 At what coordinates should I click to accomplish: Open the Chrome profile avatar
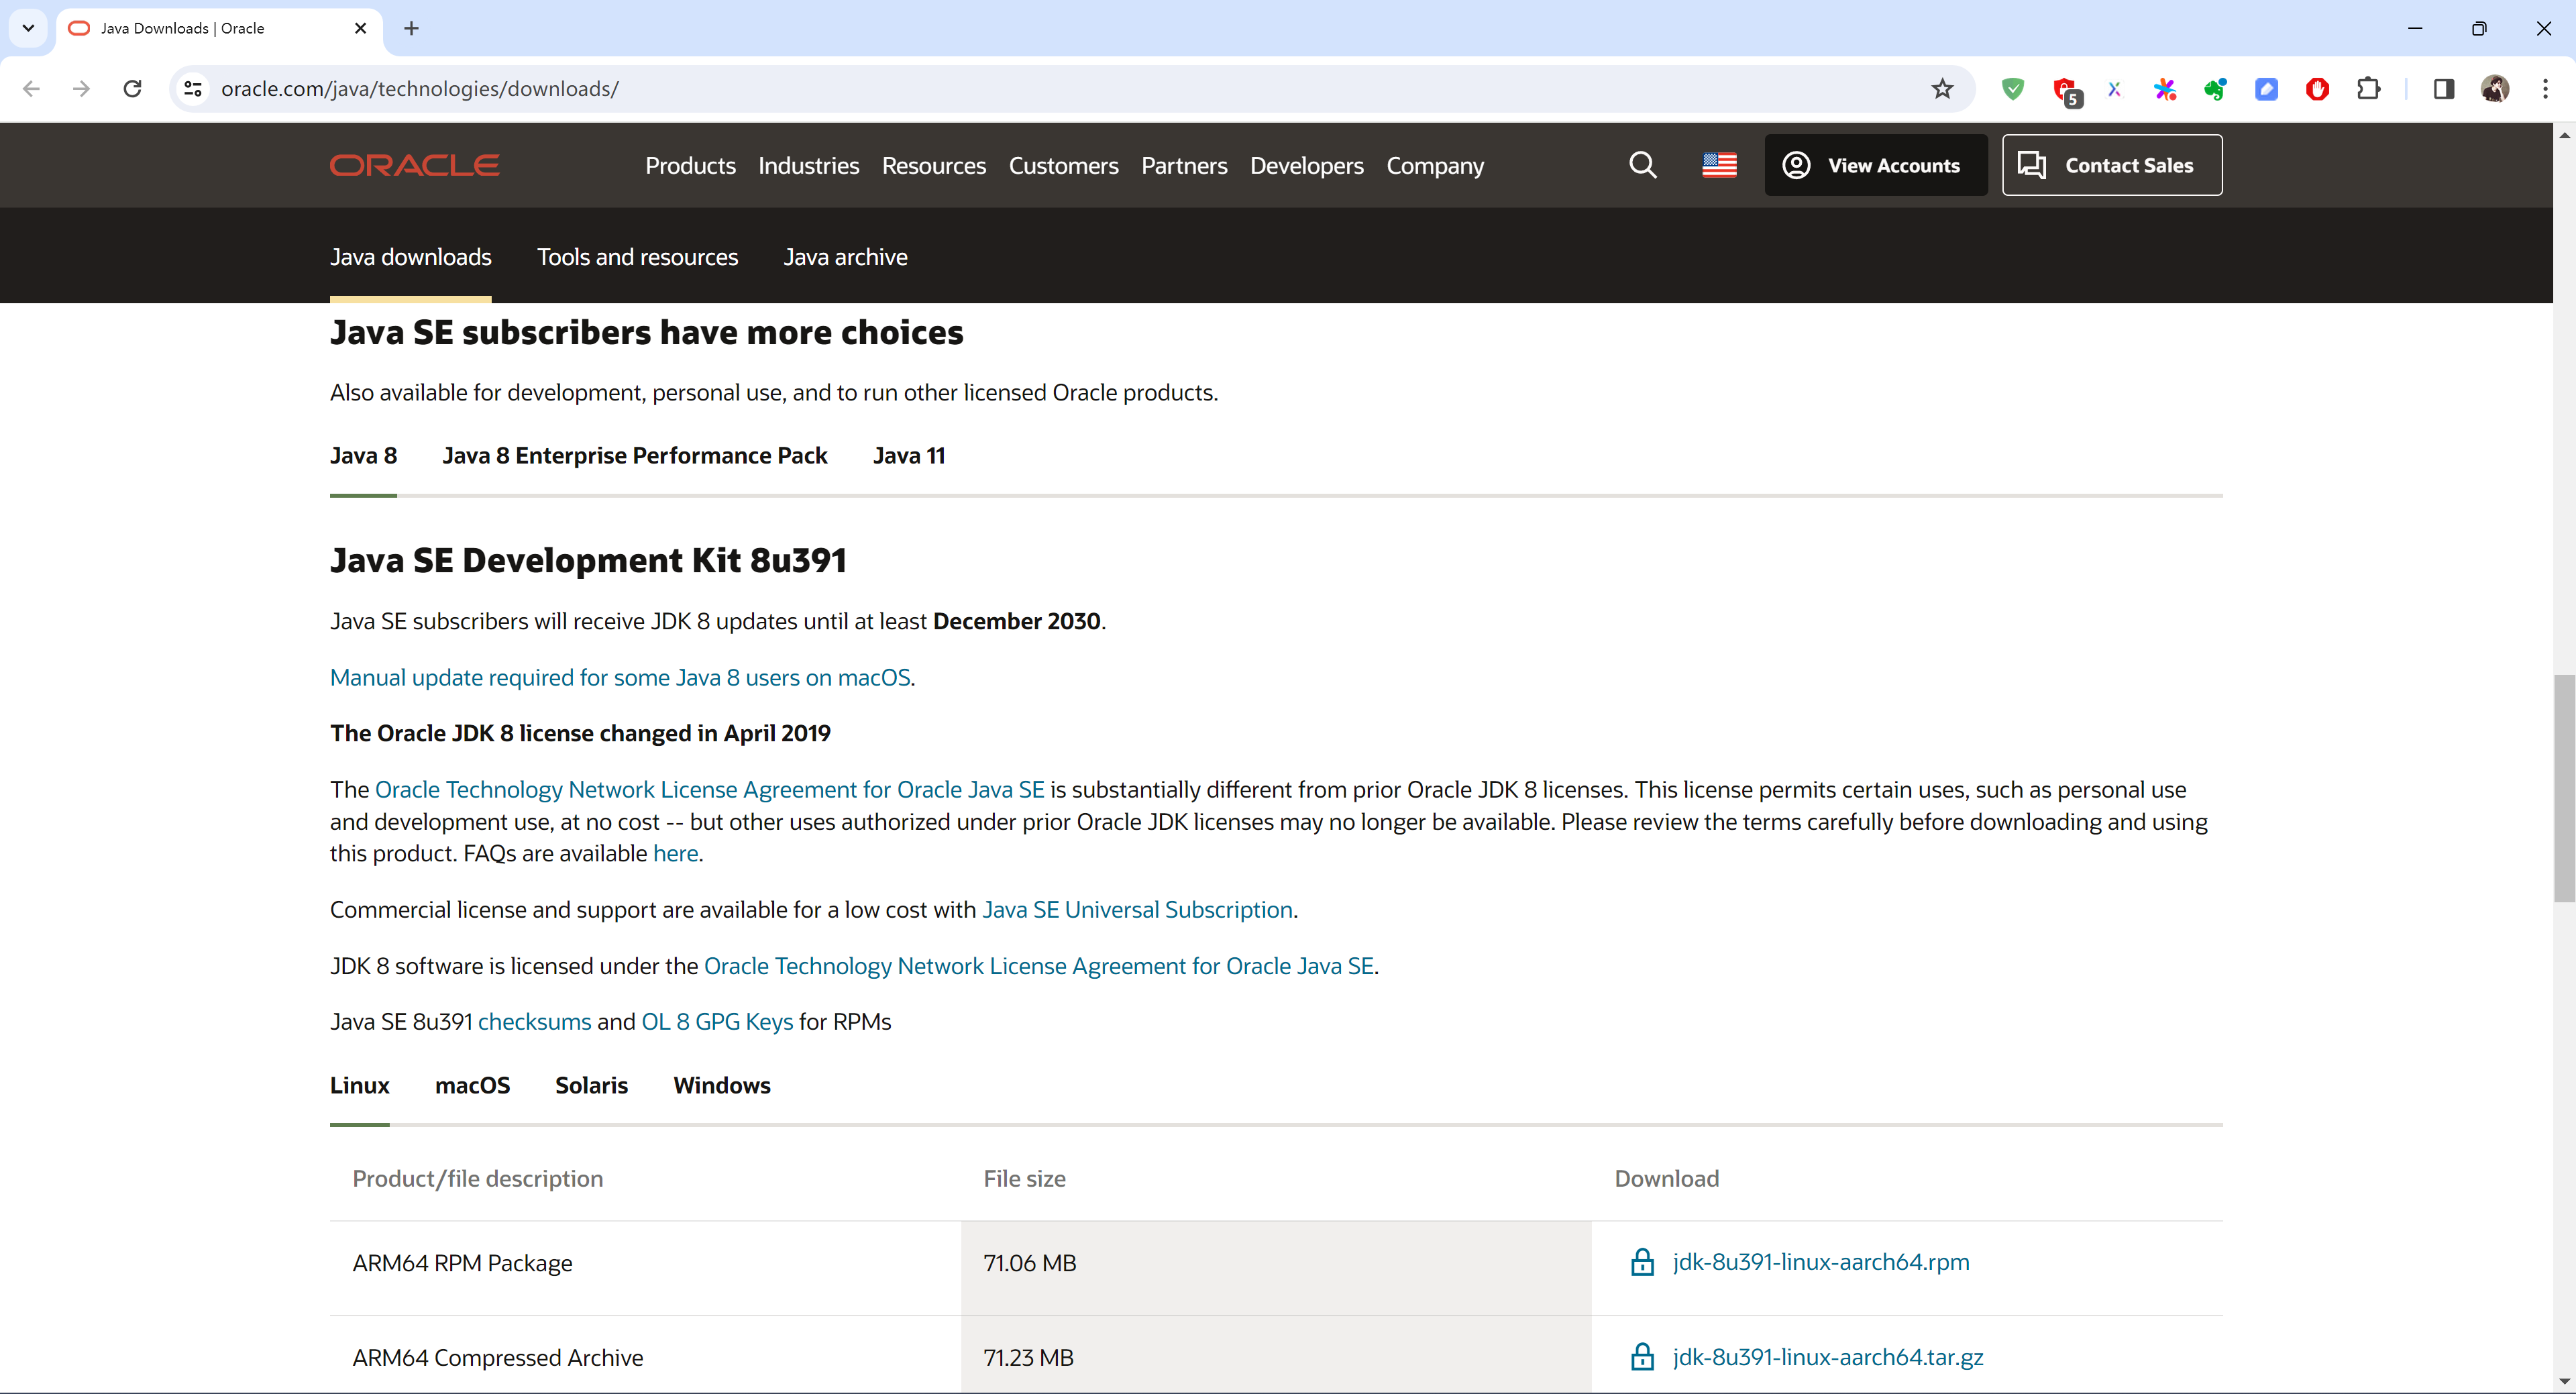[x=2495, y=89]
